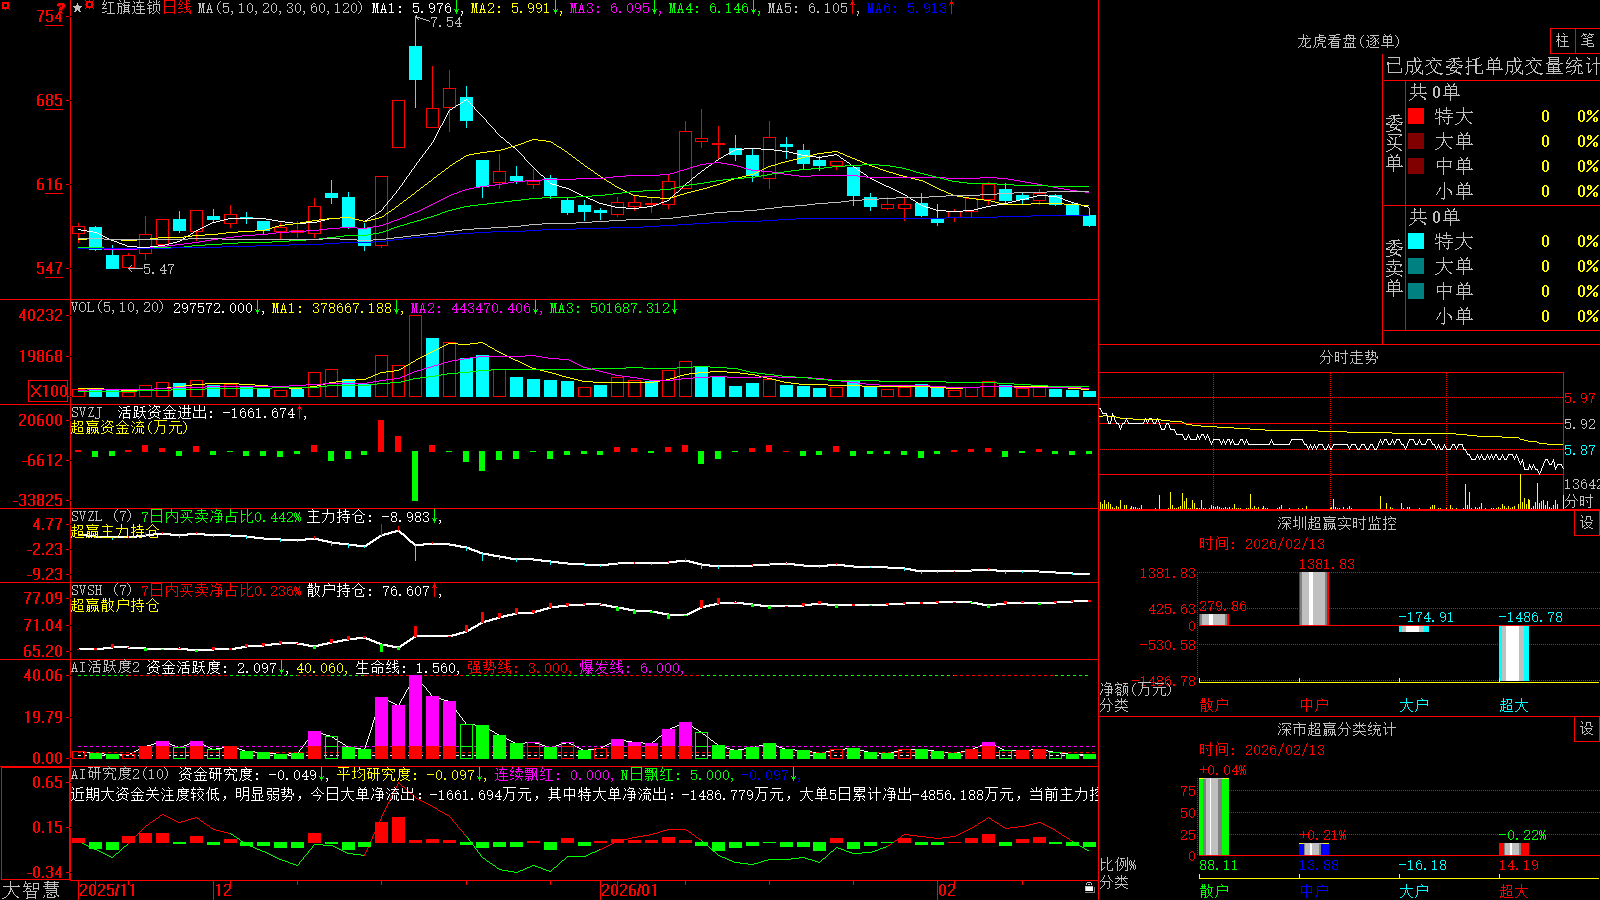Click the 龙虎看盘(逐单) panel title

pos(1348,41)
